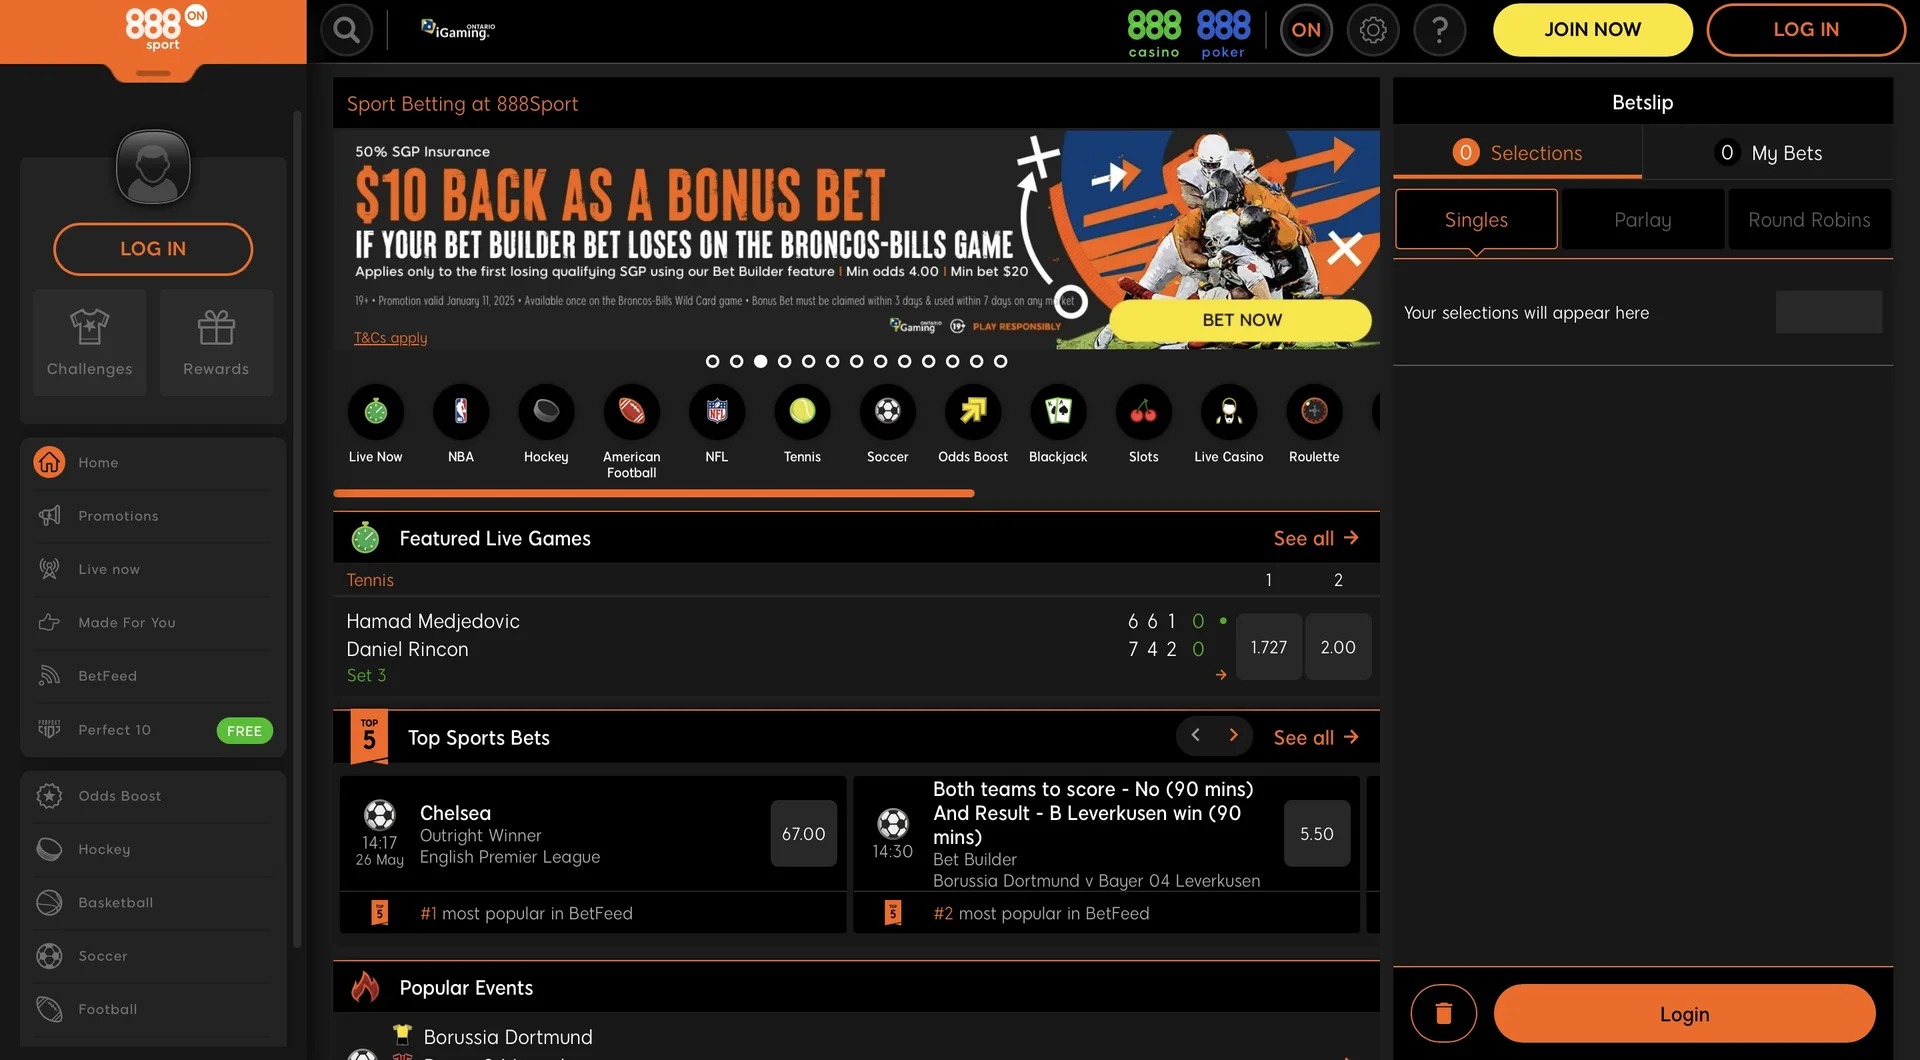The width and height of the screenshot is (1920, 1060).
Task: See all Featured Live Games
Action: coord(1316,538)
